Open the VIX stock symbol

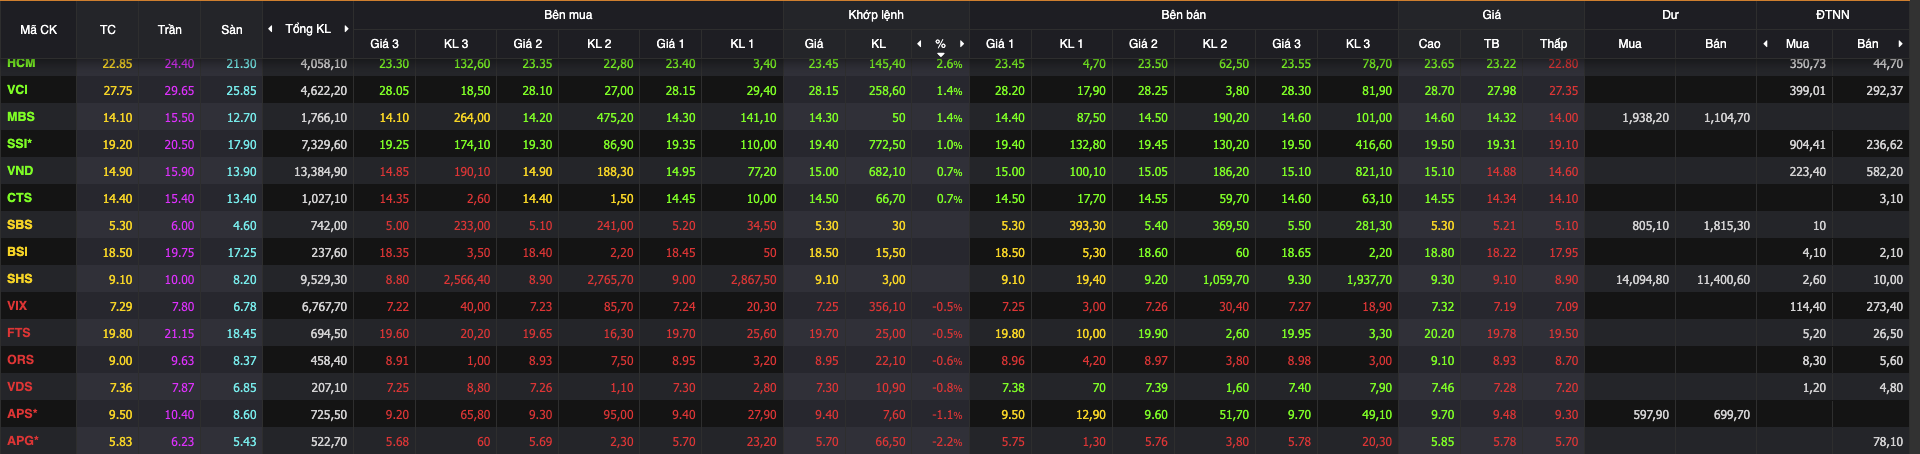coord(17,306)
